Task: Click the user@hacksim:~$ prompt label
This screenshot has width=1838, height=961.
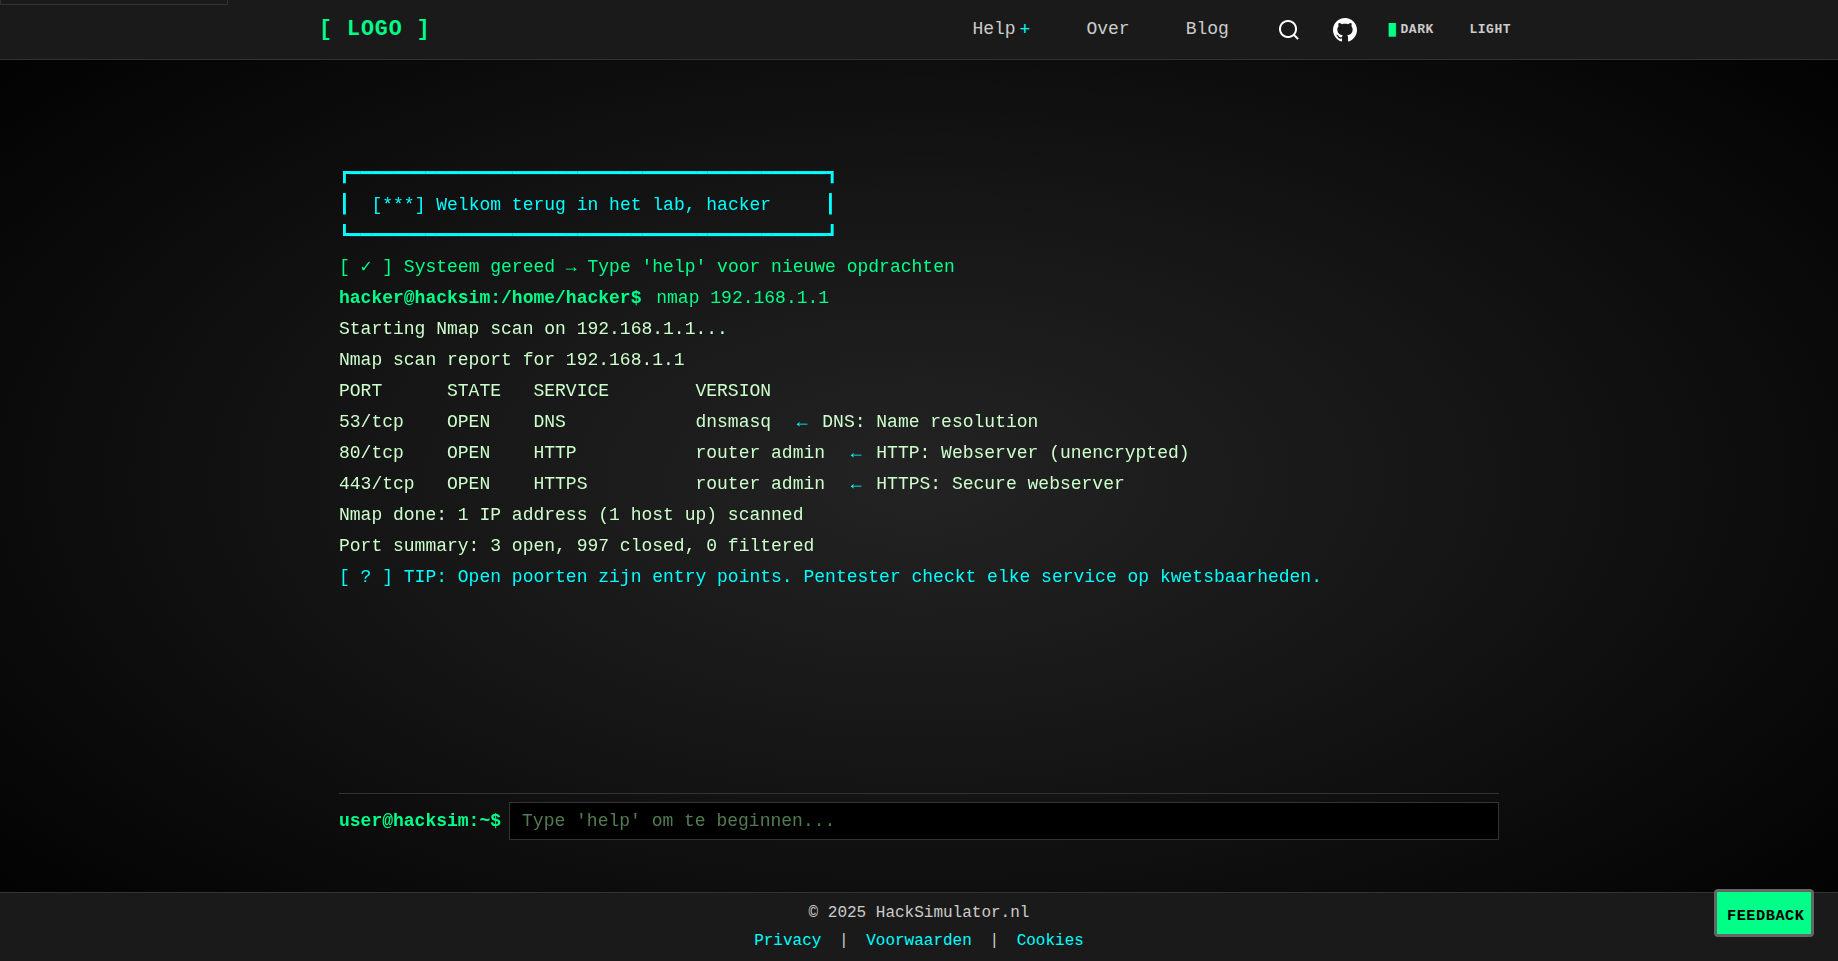Action: point(419,821)
